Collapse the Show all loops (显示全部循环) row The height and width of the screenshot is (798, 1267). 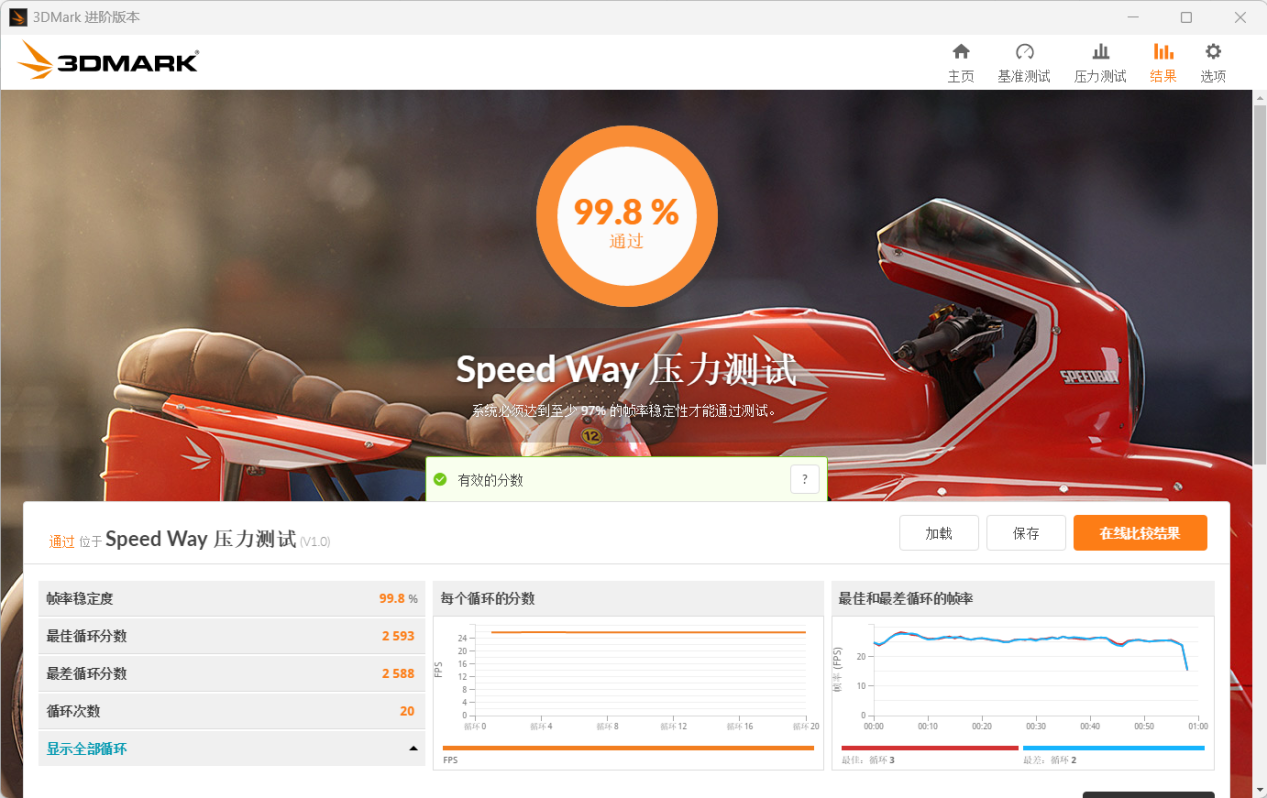232,749
